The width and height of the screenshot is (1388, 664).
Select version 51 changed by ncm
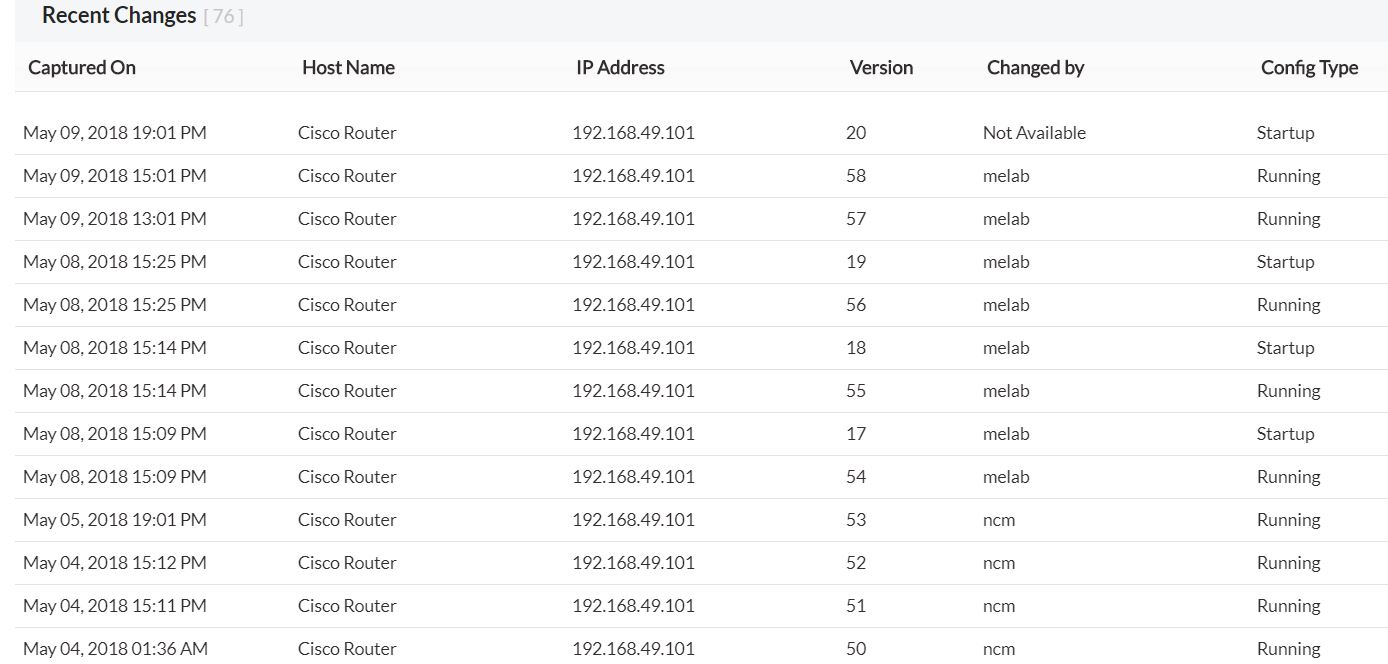(856, 606)
